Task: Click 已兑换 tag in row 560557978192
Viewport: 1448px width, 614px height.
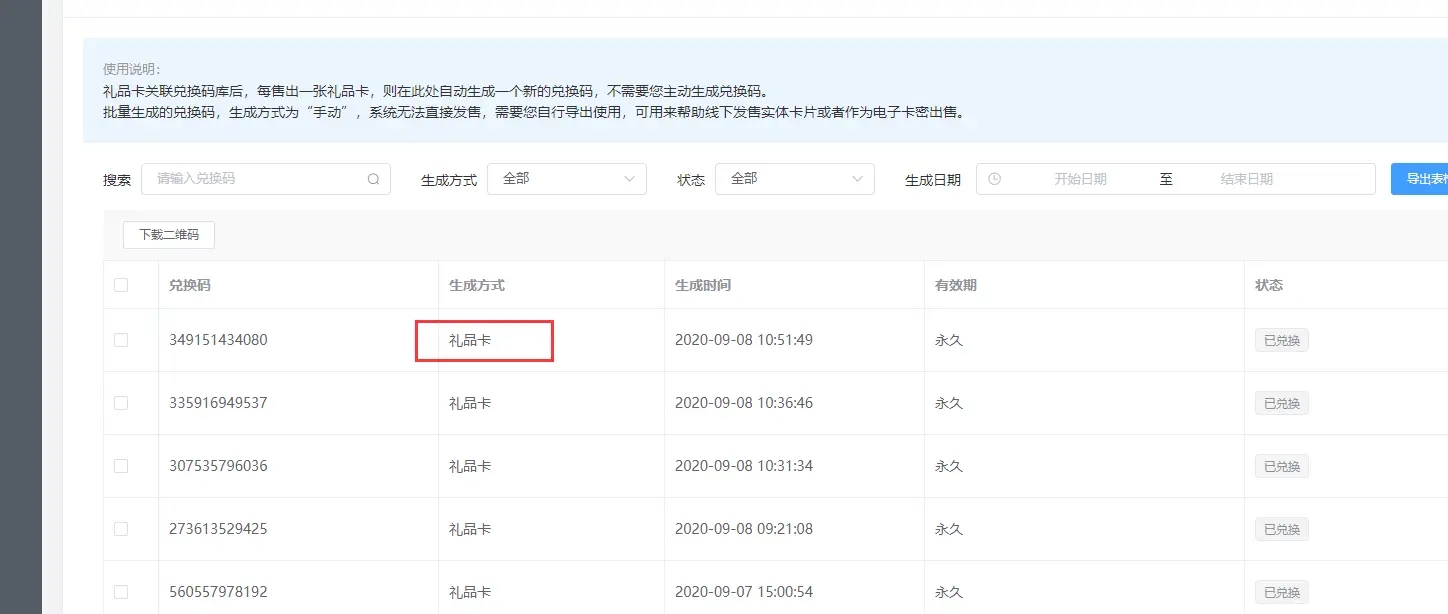Action: click(x=1282, y=592)
